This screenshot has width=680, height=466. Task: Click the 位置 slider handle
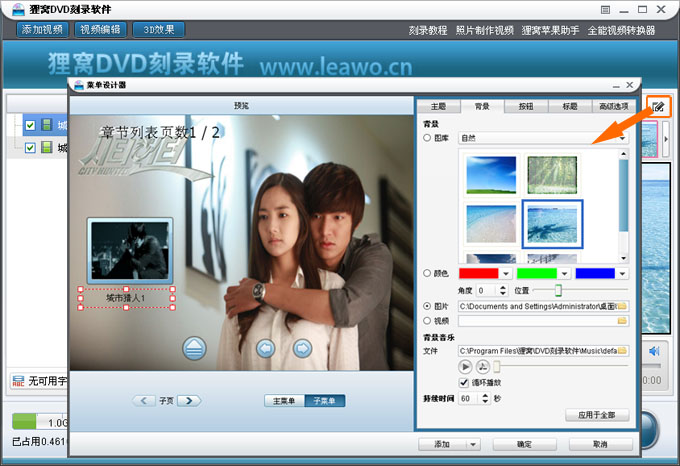[559, 290]
